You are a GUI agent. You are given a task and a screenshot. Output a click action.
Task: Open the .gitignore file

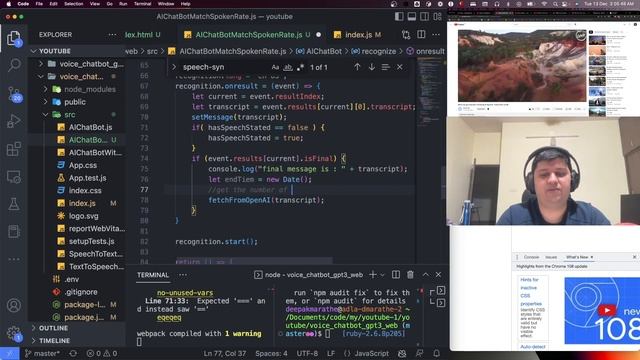click(x=81, y=292)
